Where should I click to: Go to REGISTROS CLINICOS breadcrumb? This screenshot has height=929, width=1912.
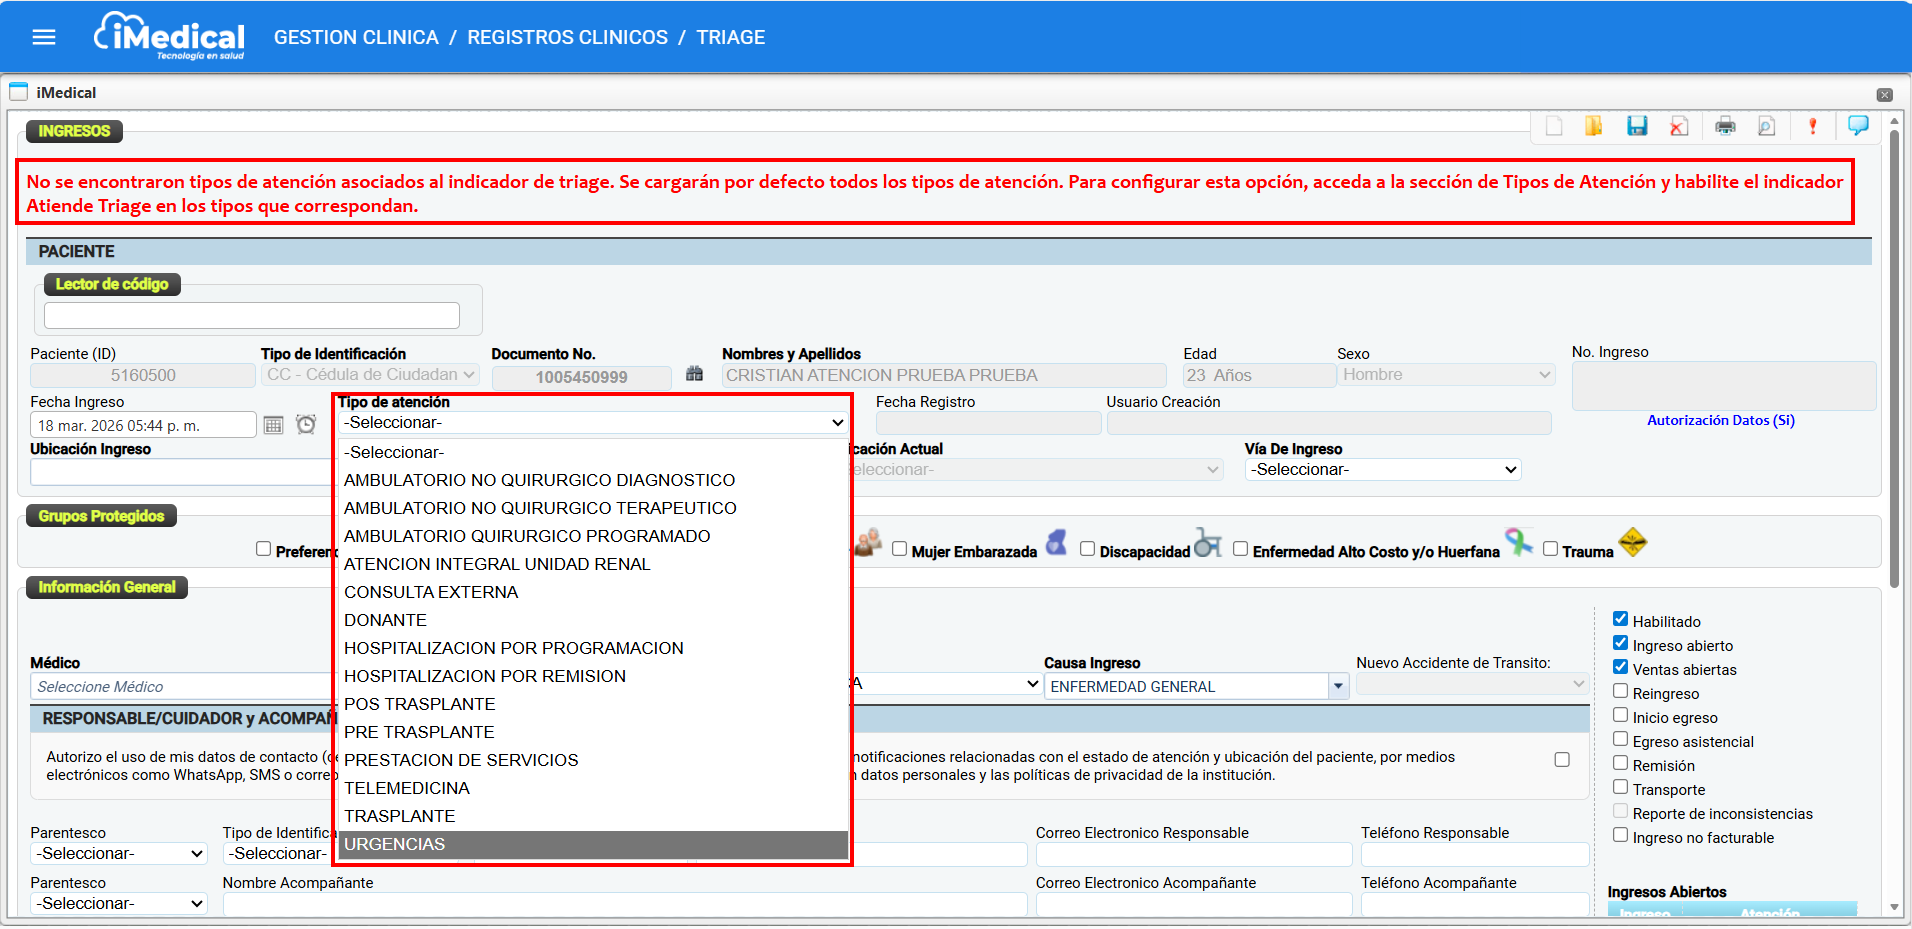567,37
